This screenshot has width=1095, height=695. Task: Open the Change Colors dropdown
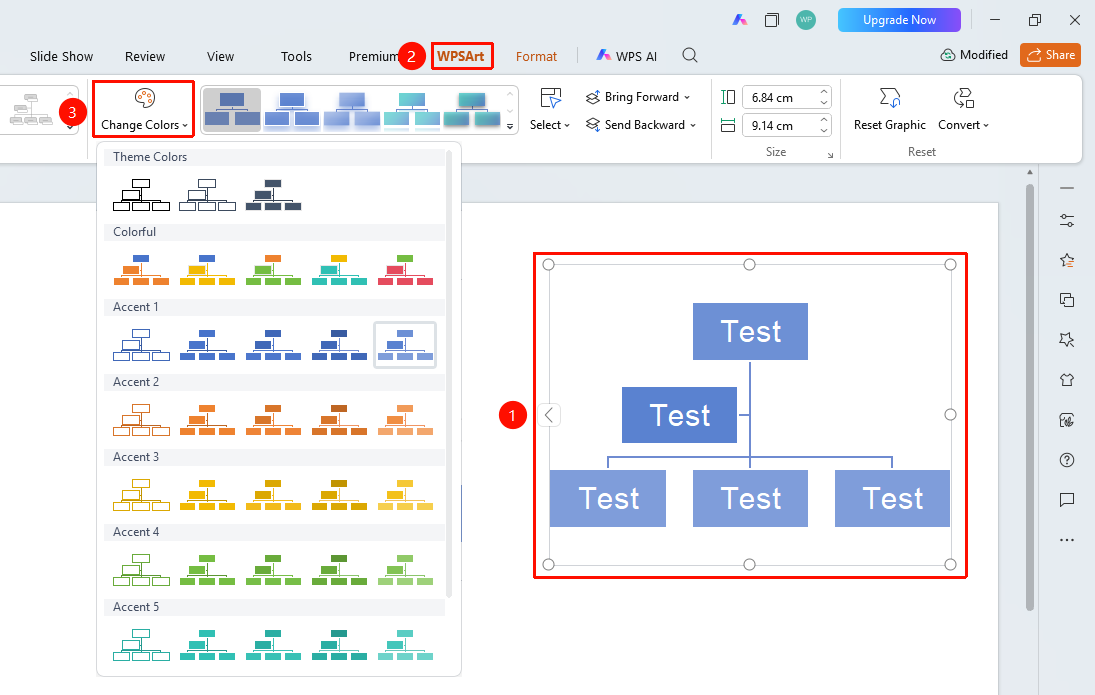(x=144, y=110)
